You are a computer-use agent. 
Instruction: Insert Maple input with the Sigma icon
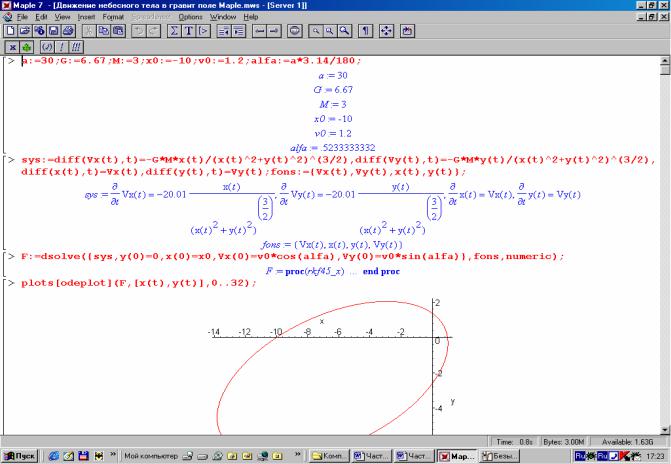(x=174, y=31)
